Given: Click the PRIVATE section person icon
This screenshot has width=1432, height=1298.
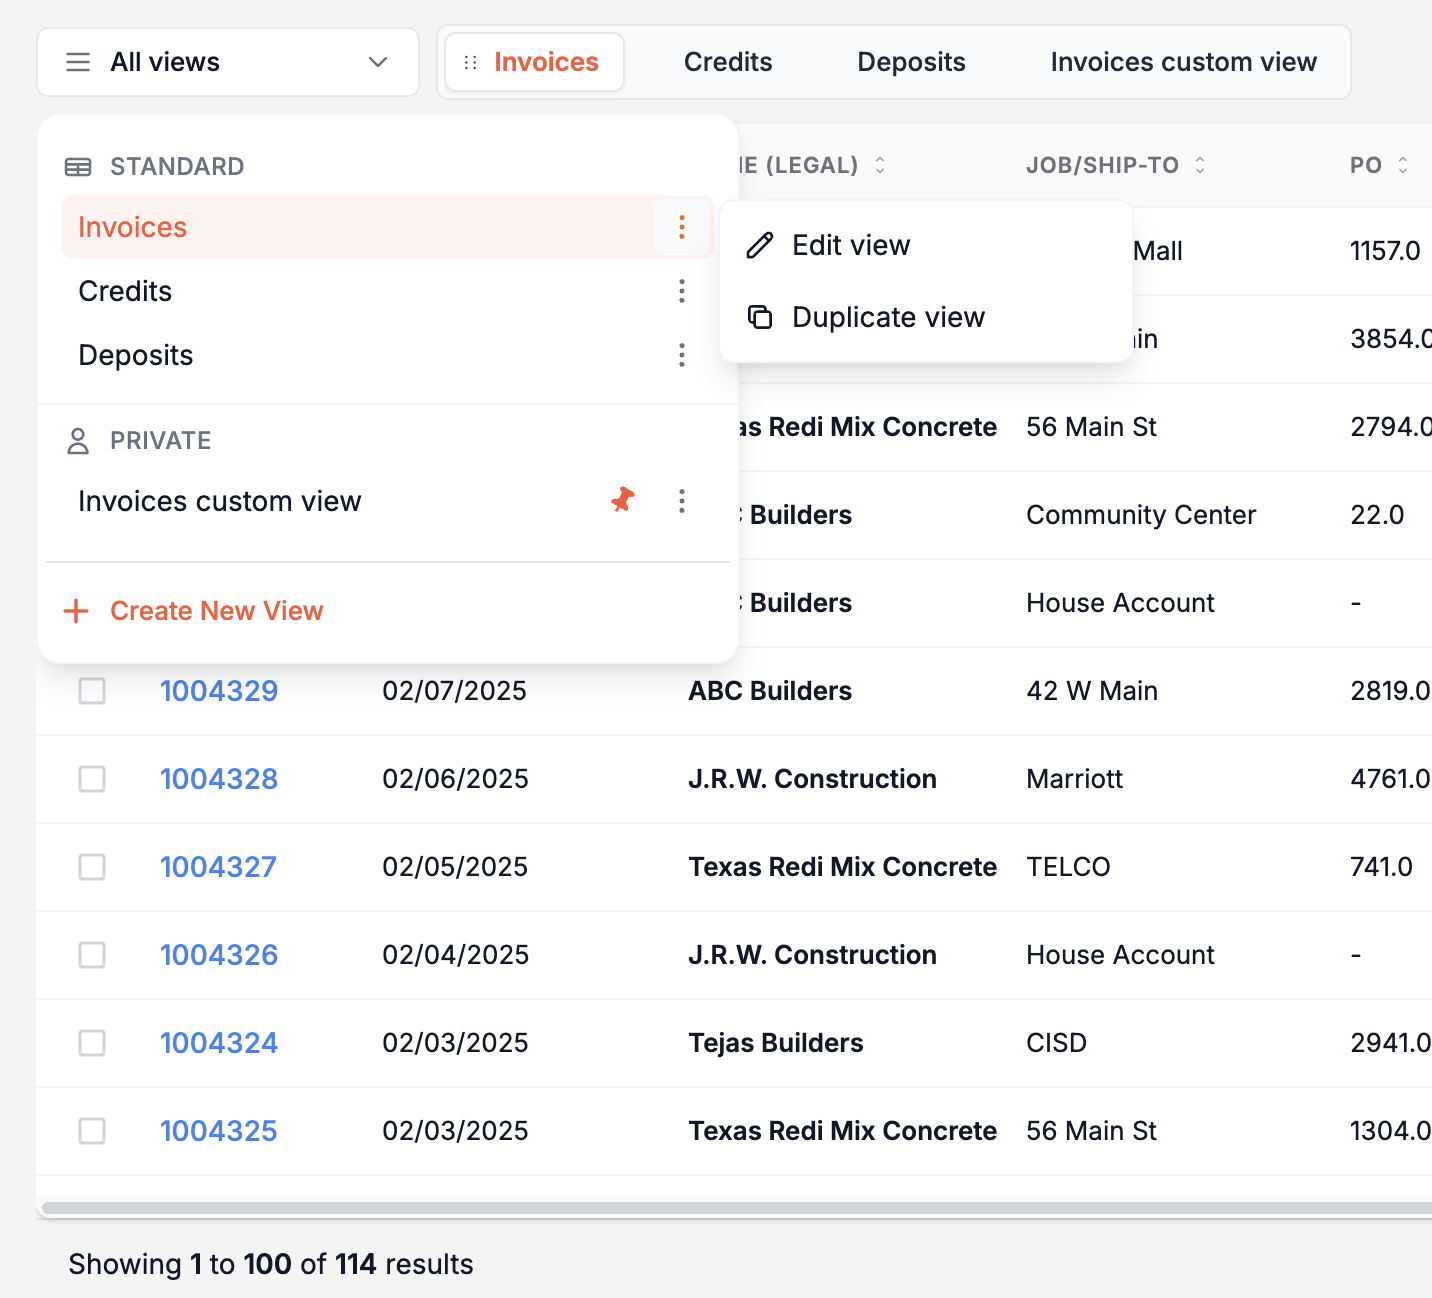Looking at the screenshot, I should point(78,441).
